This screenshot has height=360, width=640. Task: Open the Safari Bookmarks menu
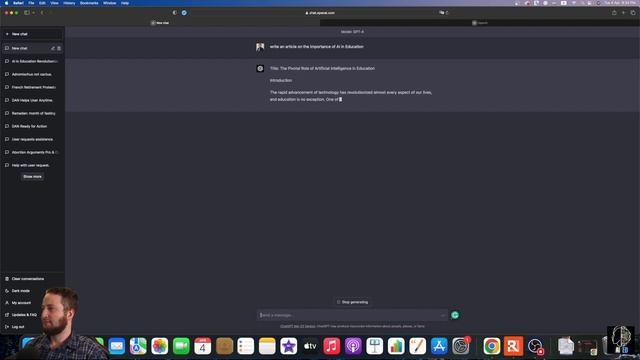pyautogui.click(x=89, y=3)
